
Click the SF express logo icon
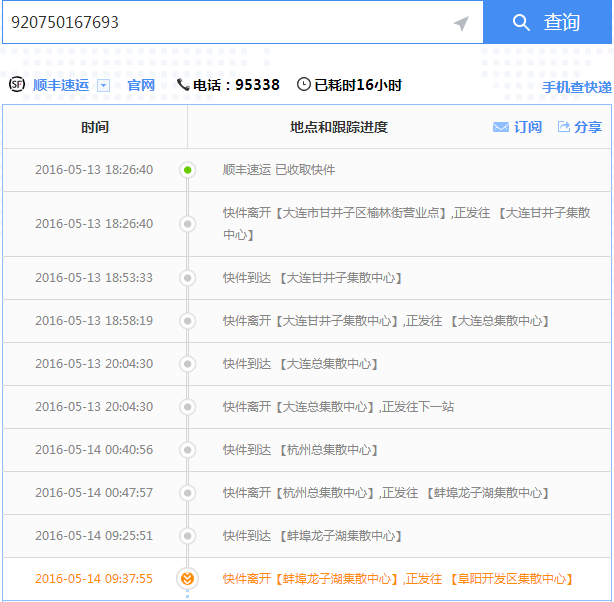17,85
